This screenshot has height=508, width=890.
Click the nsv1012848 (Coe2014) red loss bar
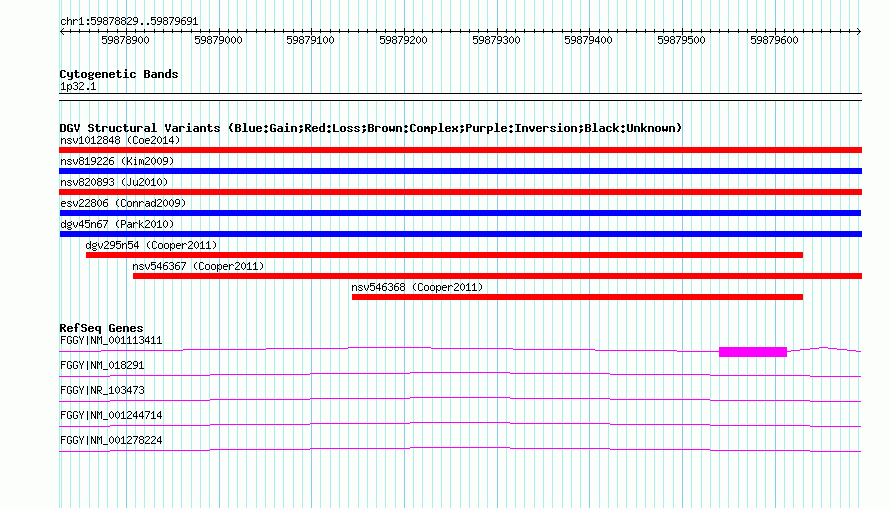tap(460, 150)
